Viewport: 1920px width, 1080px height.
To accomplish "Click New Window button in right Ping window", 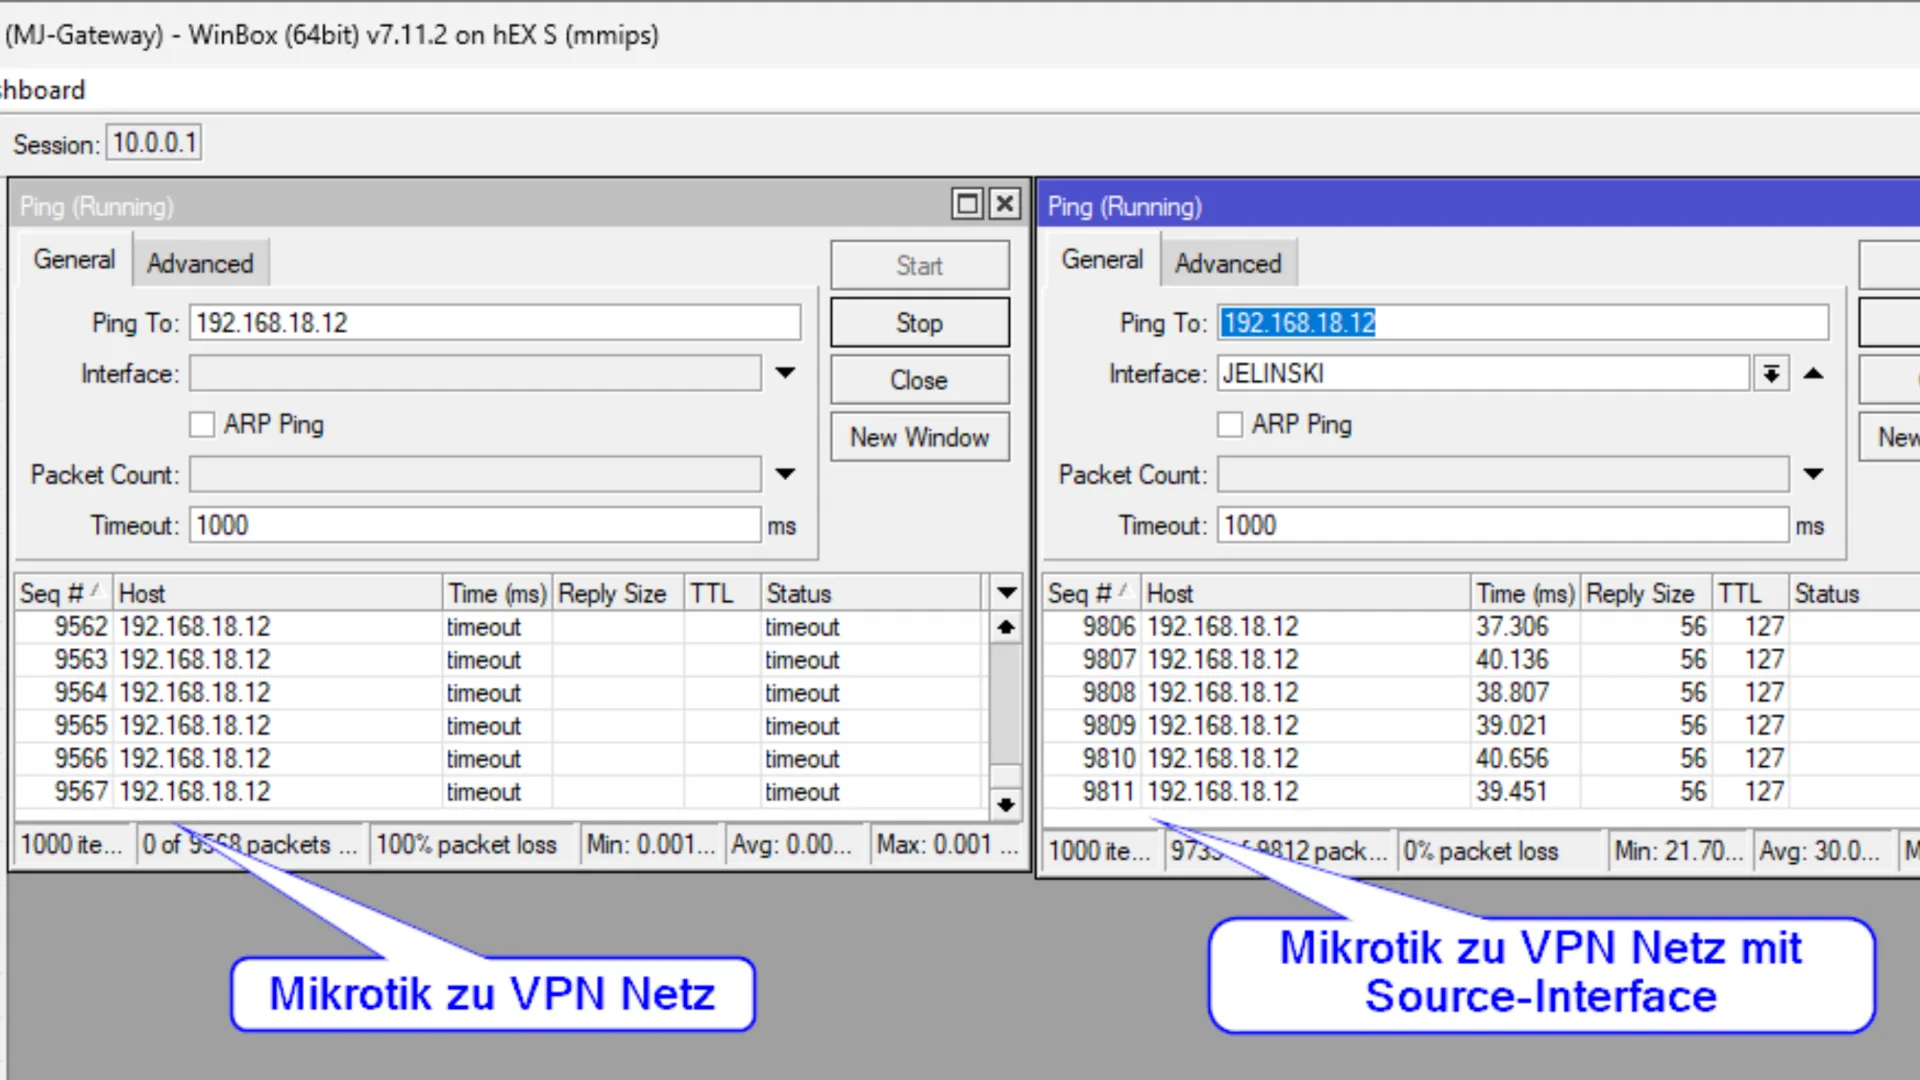I will click(1890, 437).
